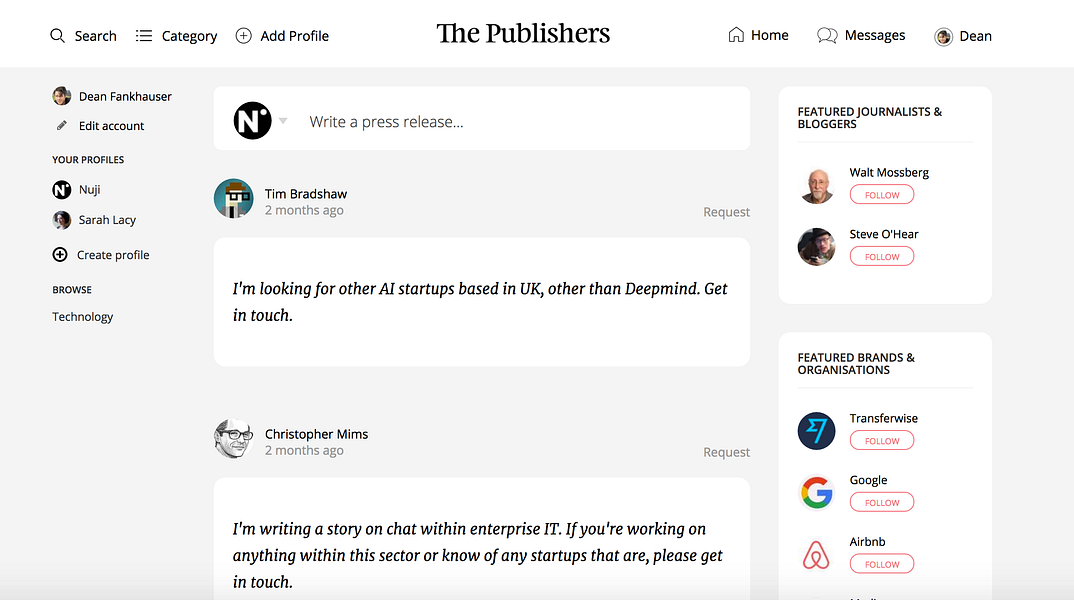This screenshot has width=1074, height=600.
Task: Expand the Technology browse section
Action: click(x=82, y=316)
